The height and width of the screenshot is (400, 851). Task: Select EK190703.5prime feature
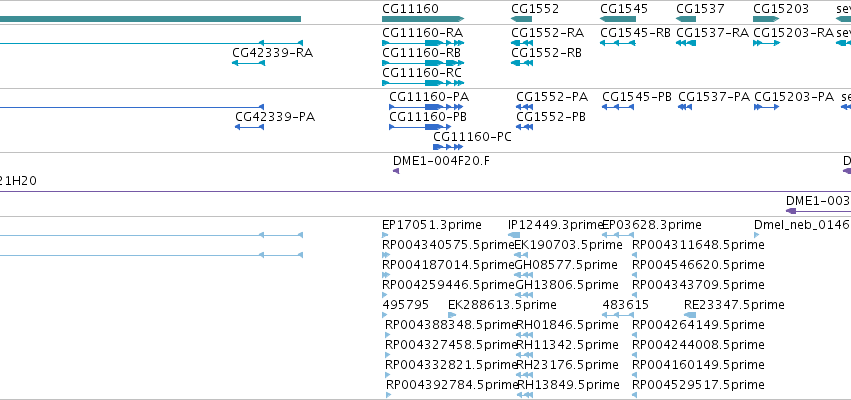pyautogui.click(x=568, y=245)
